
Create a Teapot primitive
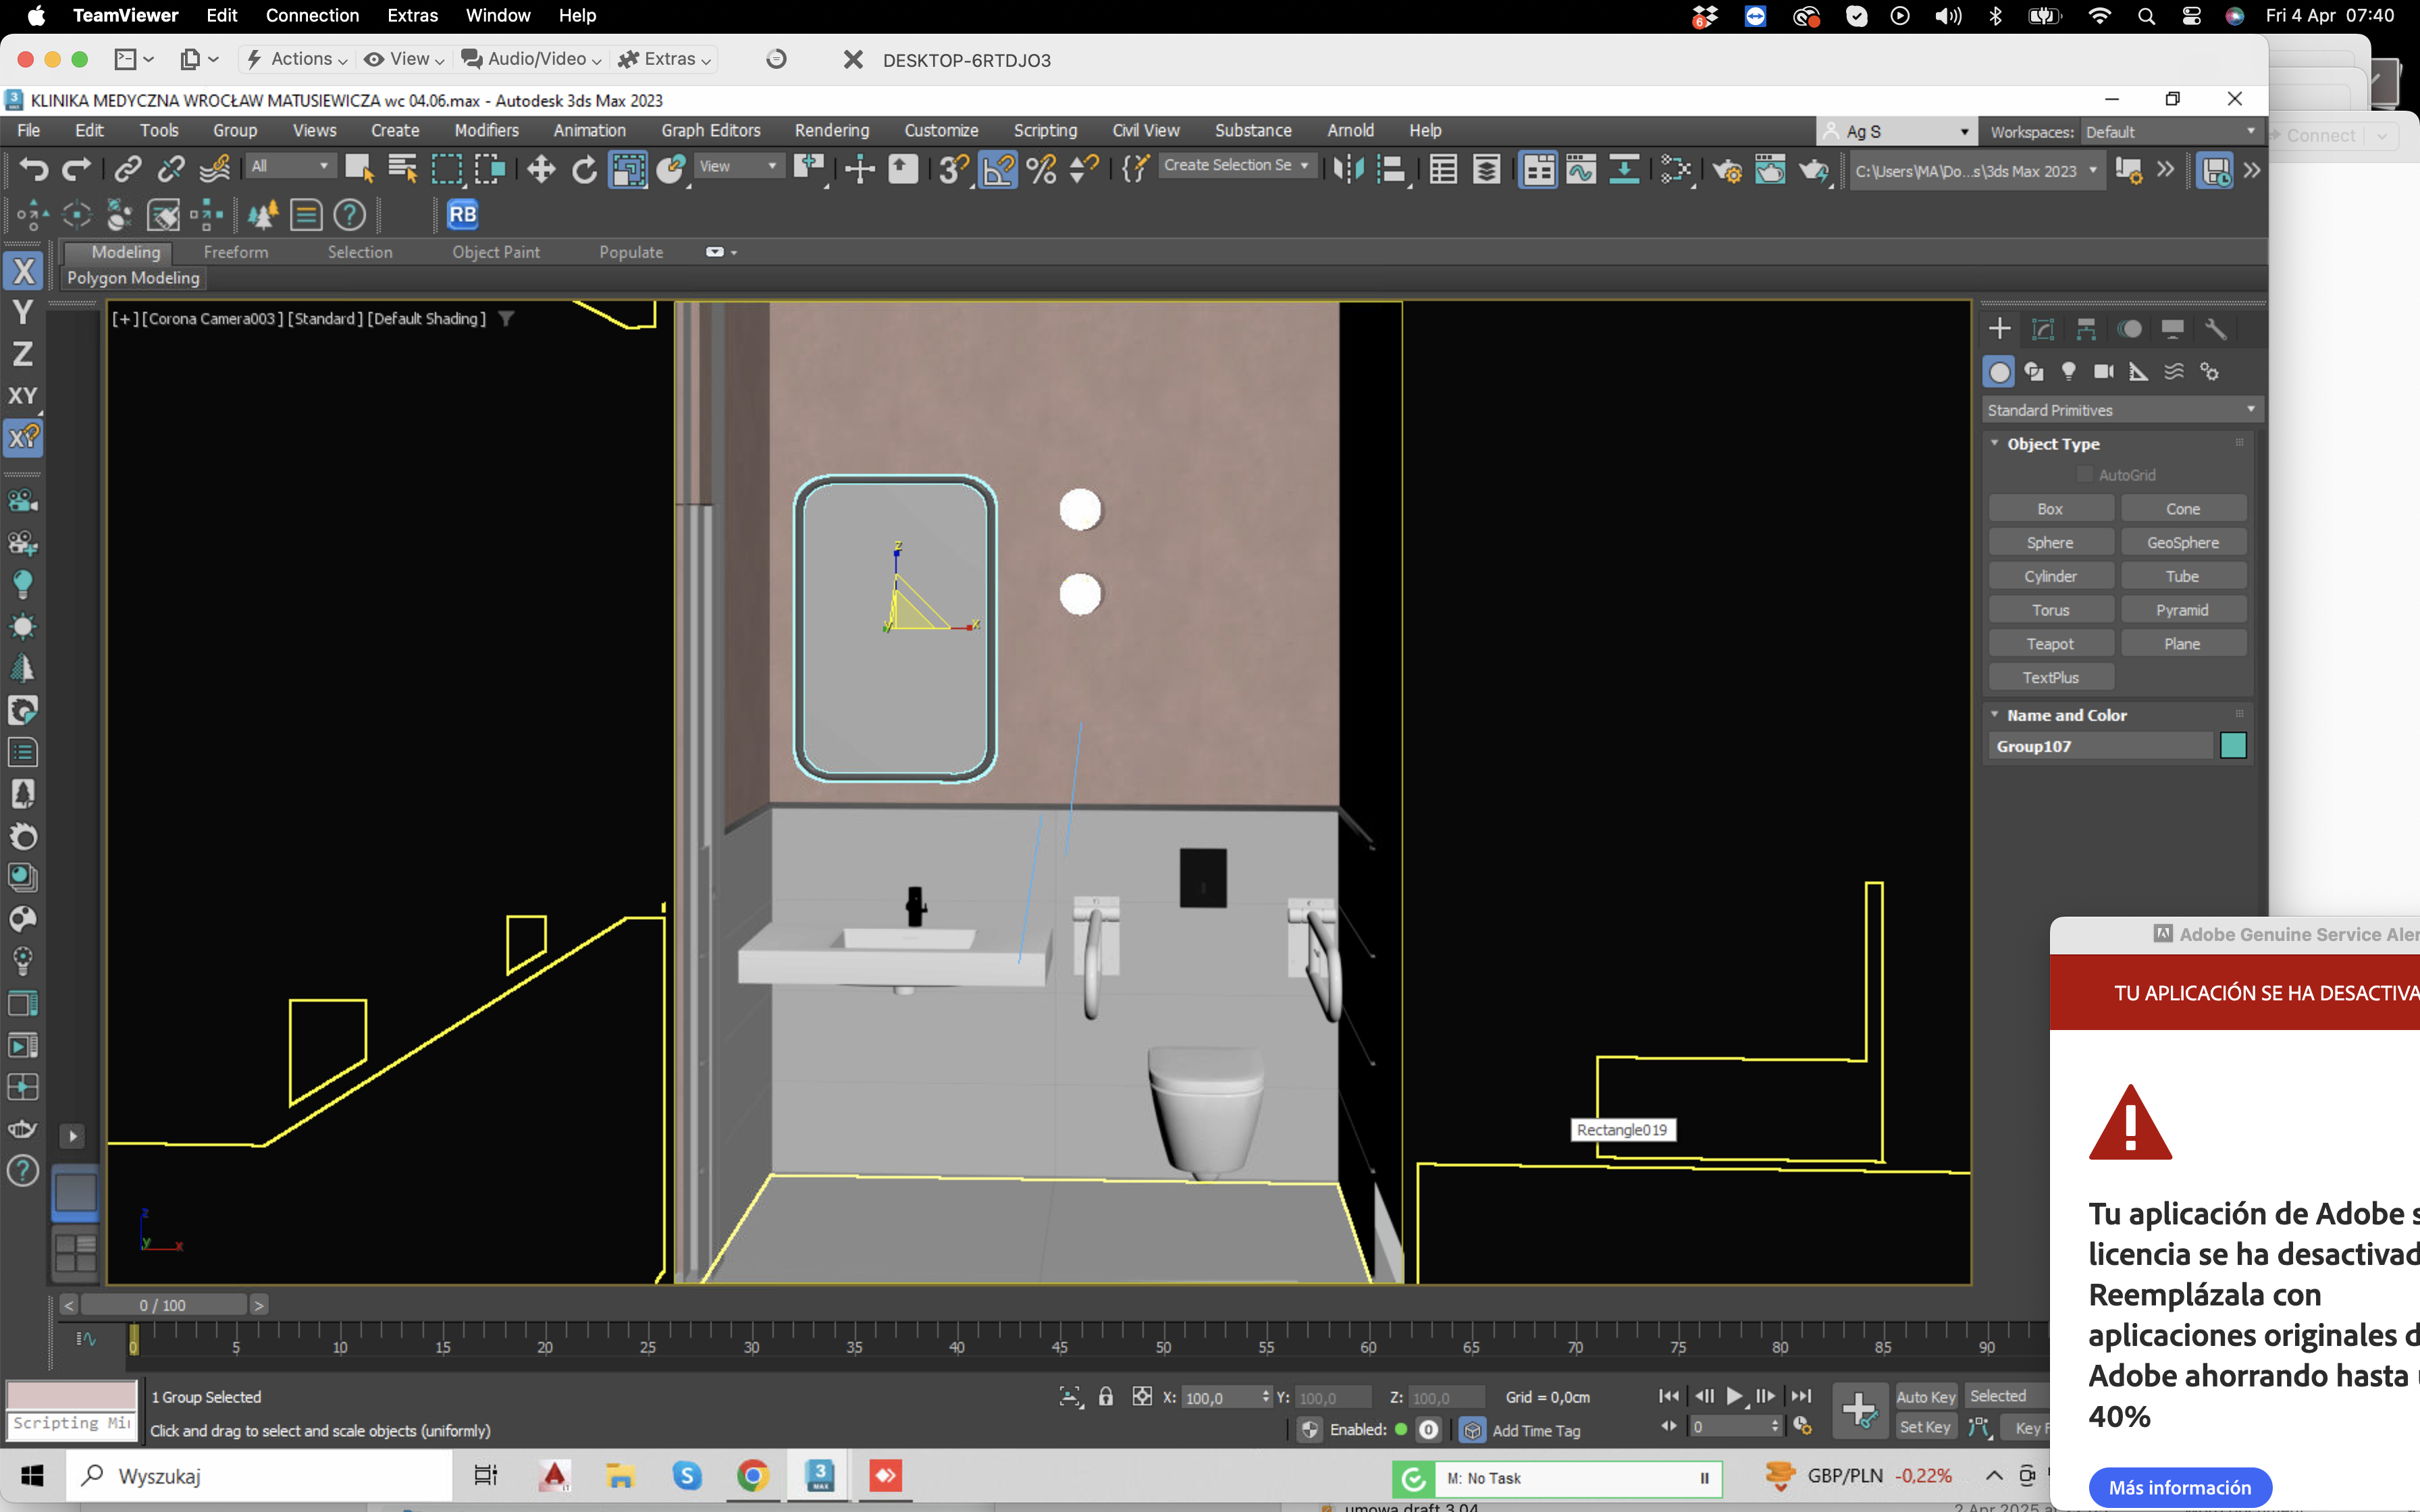point(2050,644)
